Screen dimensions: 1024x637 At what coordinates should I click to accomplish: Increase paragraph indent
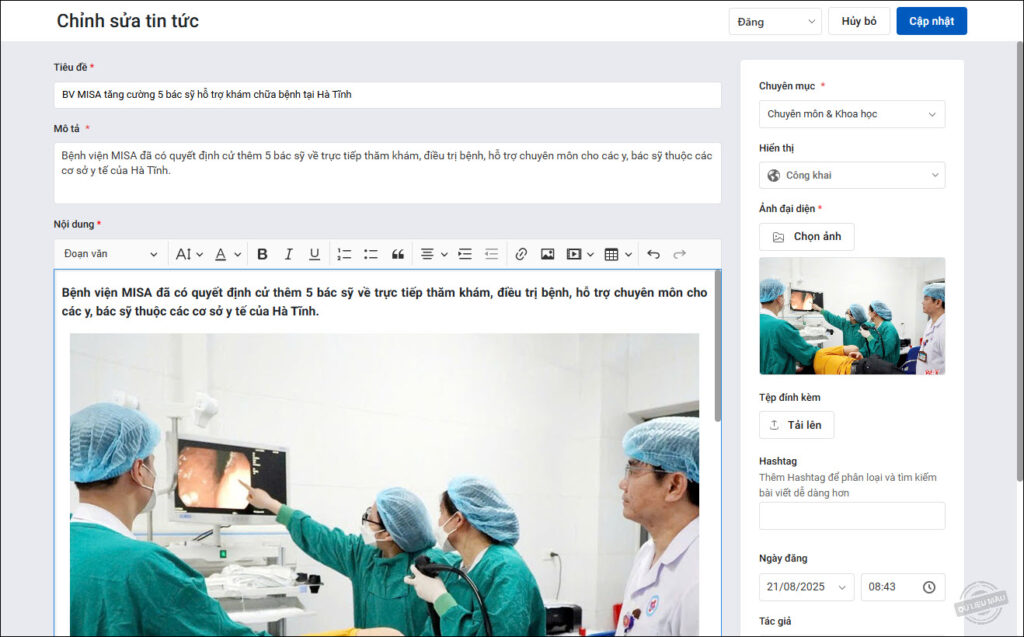(x=465, y=254)
